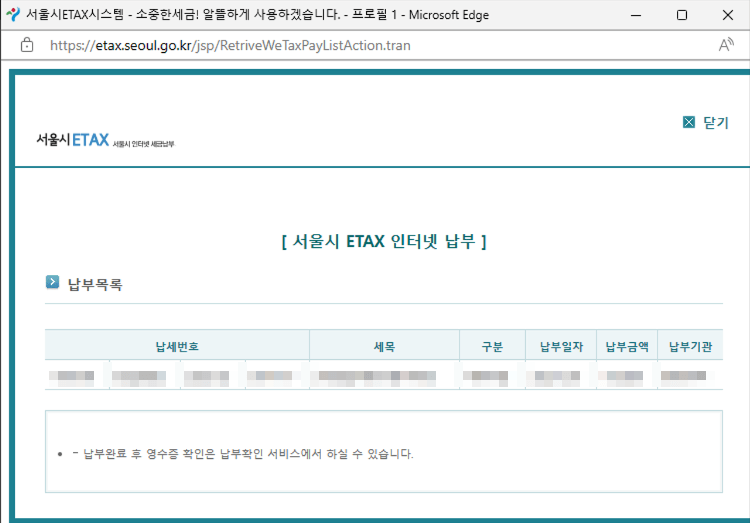Click the etax.seoul.go.kr URL address field
The image size is (750, 523).
tap(230, 45)
